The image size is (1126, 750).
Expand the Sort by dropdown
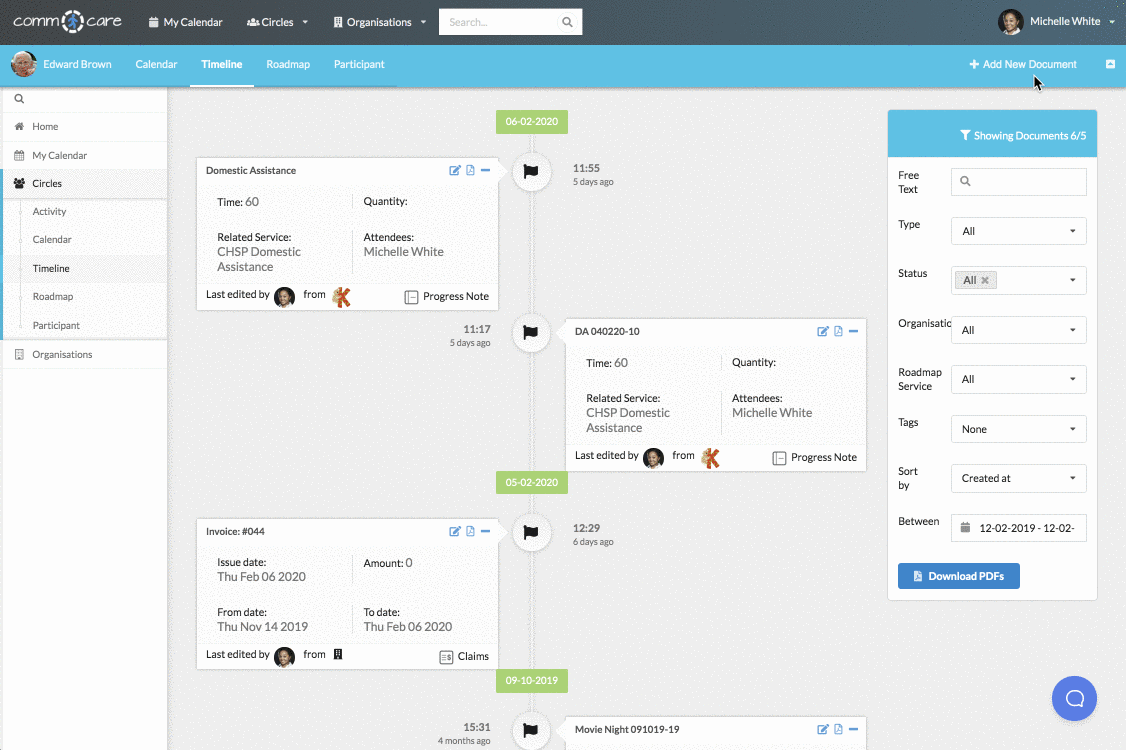[x=1018, y=478]
